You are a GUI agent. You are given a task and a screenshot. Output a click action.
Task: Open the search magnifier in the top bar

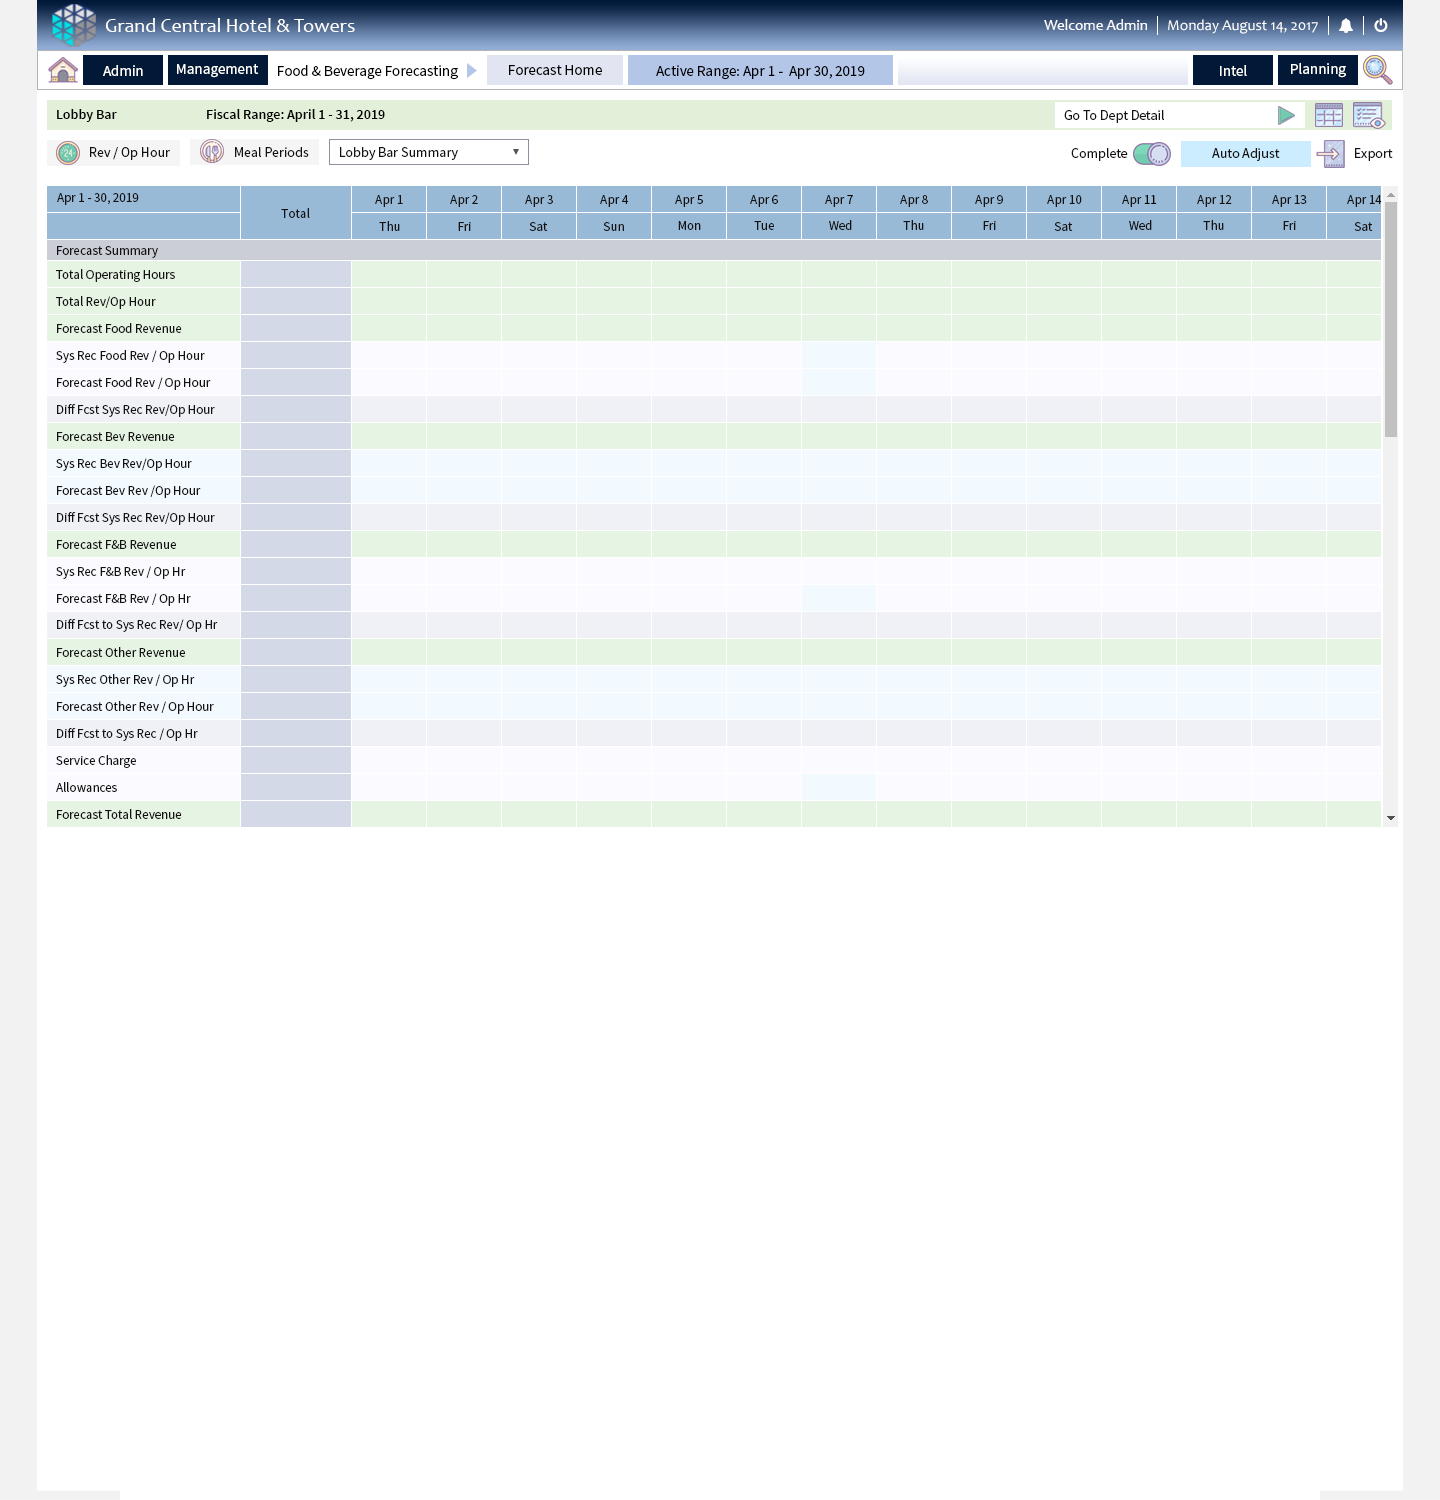(x=1377, y=70)
